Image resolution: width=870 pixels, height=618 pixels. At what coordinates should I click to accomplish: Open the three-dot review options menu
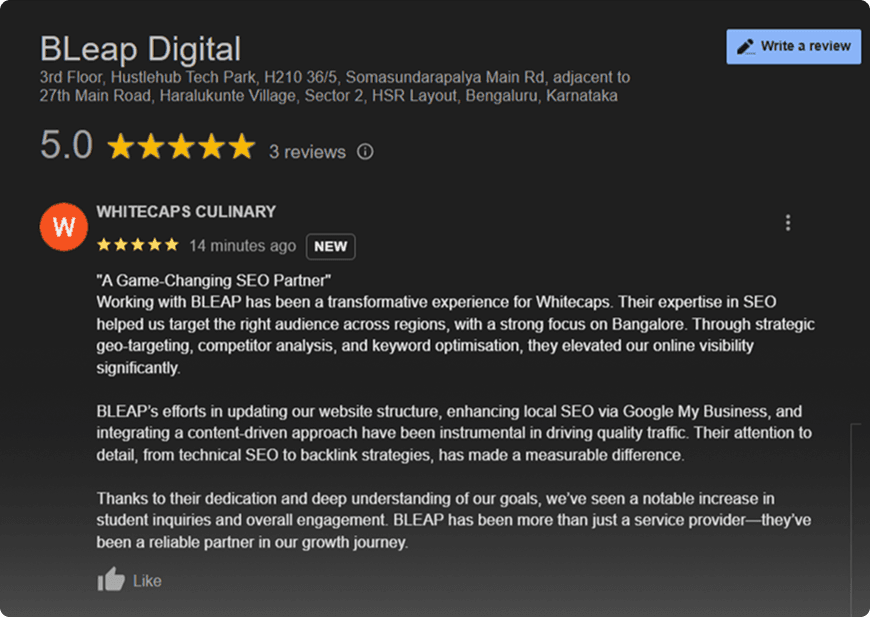tap(788, 223)
